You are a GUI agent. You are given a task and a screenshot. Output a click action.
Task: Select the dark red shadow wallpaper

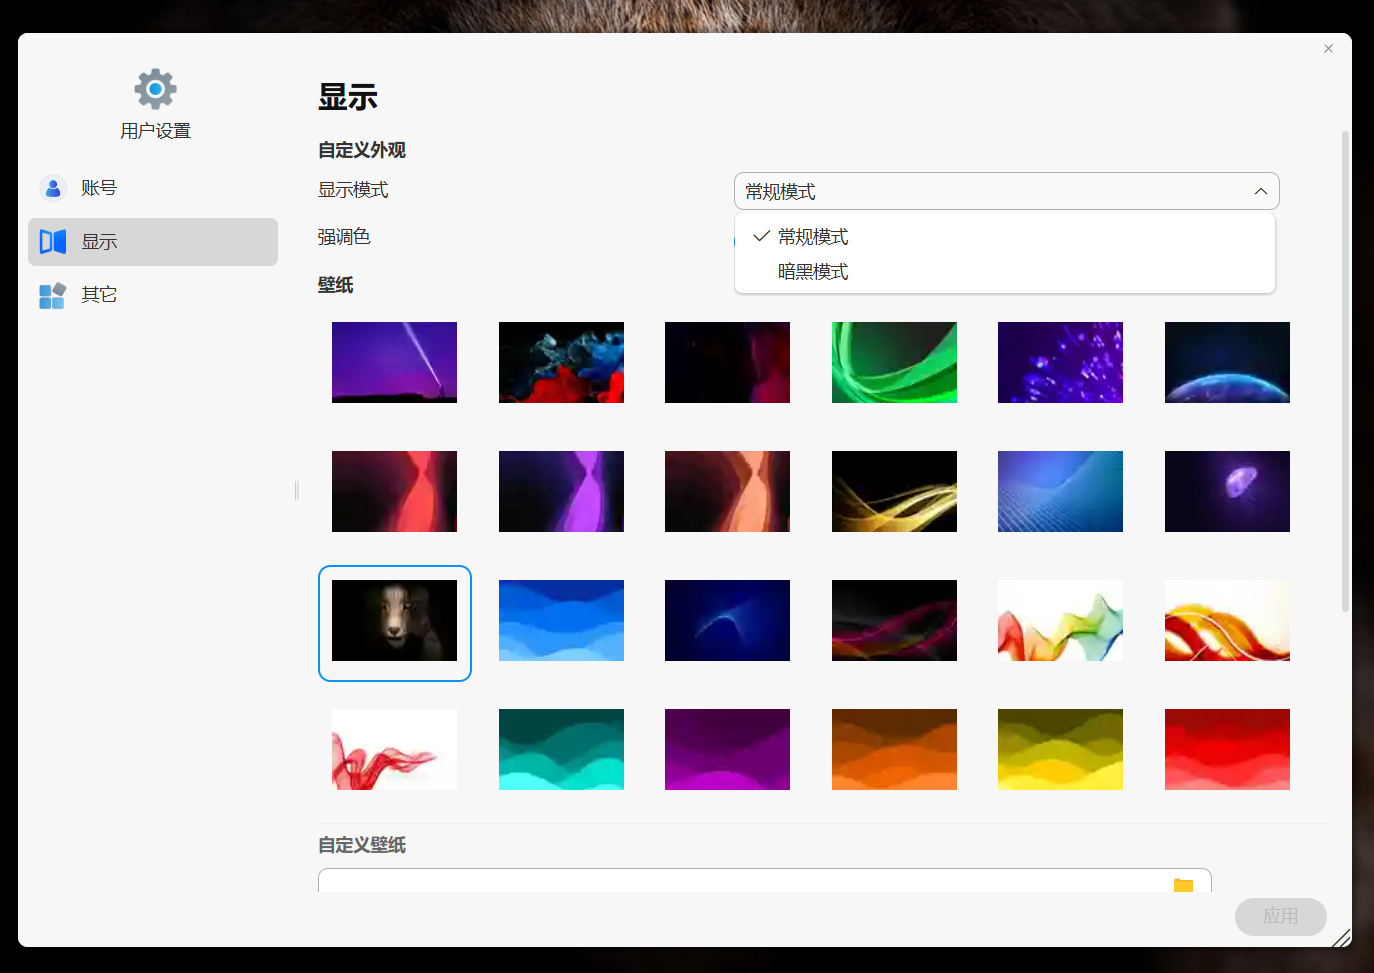coord(727,362)
